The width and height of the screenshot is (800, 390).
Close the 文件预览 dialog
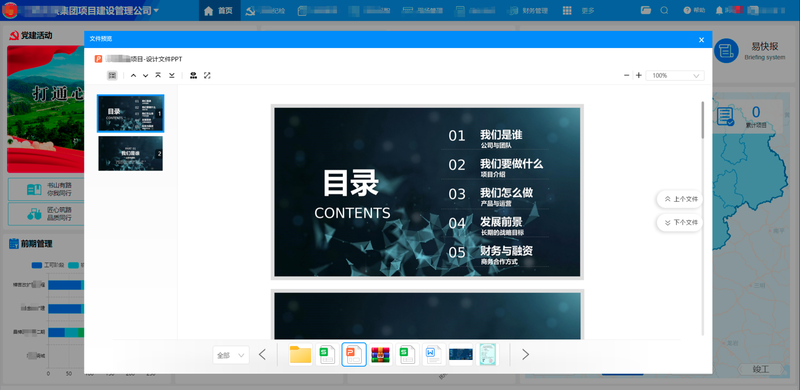702,40
